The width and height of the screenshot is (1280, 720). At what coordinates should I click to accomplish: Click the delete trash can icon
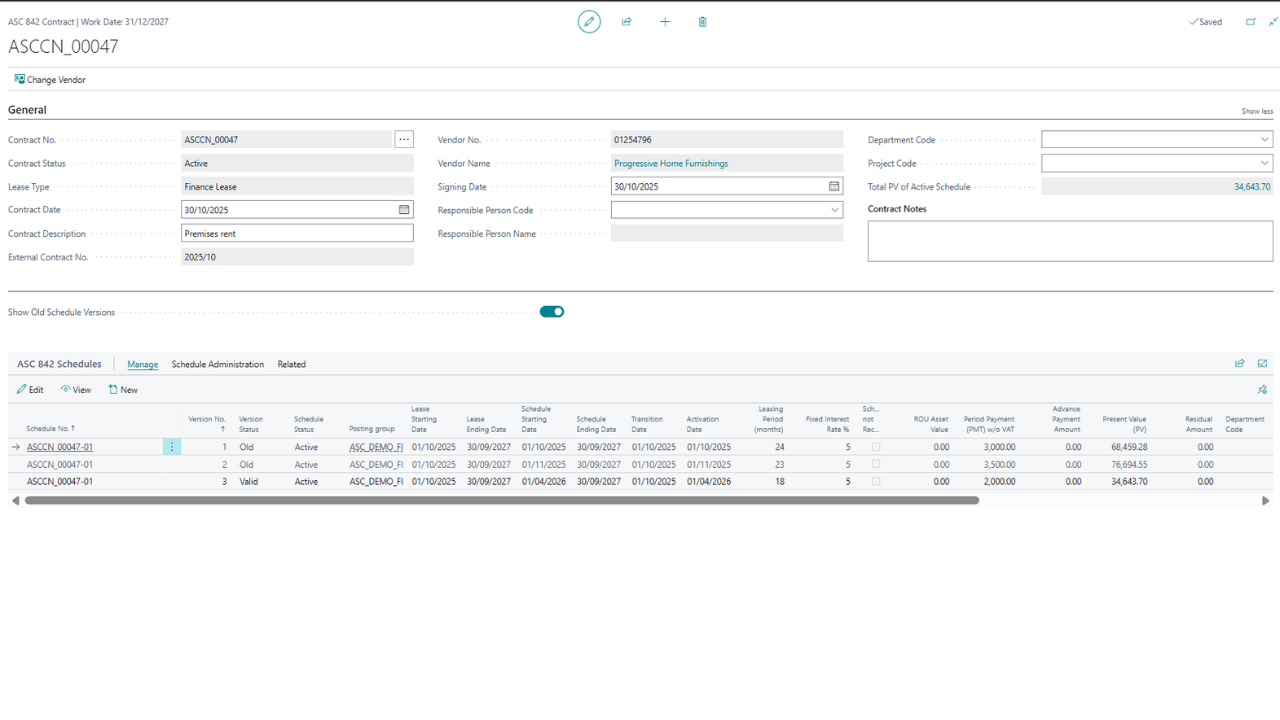(x=703, y=21)
